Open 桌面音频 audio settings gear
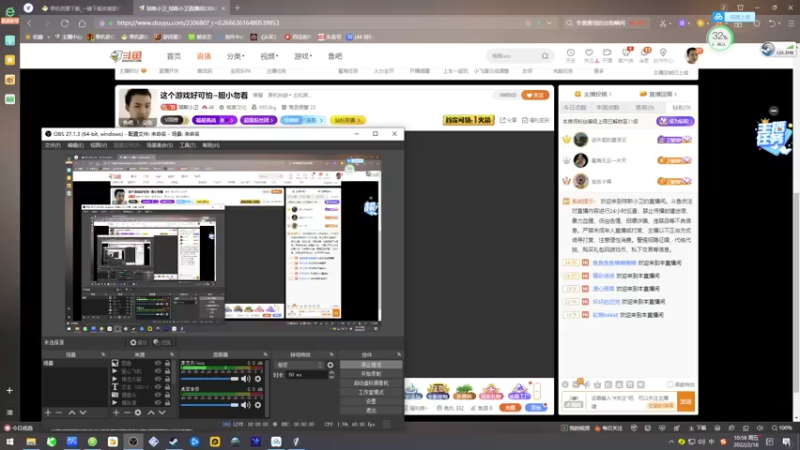The width and height of the screenshot is (800, 450). (258, 405)
